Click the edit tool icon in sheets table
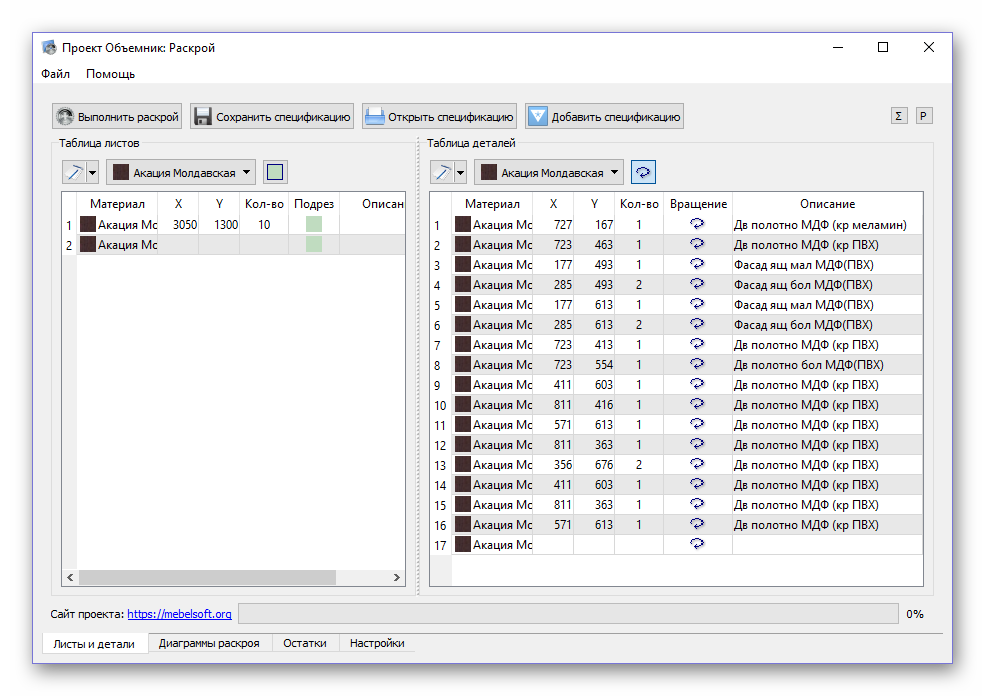 coord(74,172)
